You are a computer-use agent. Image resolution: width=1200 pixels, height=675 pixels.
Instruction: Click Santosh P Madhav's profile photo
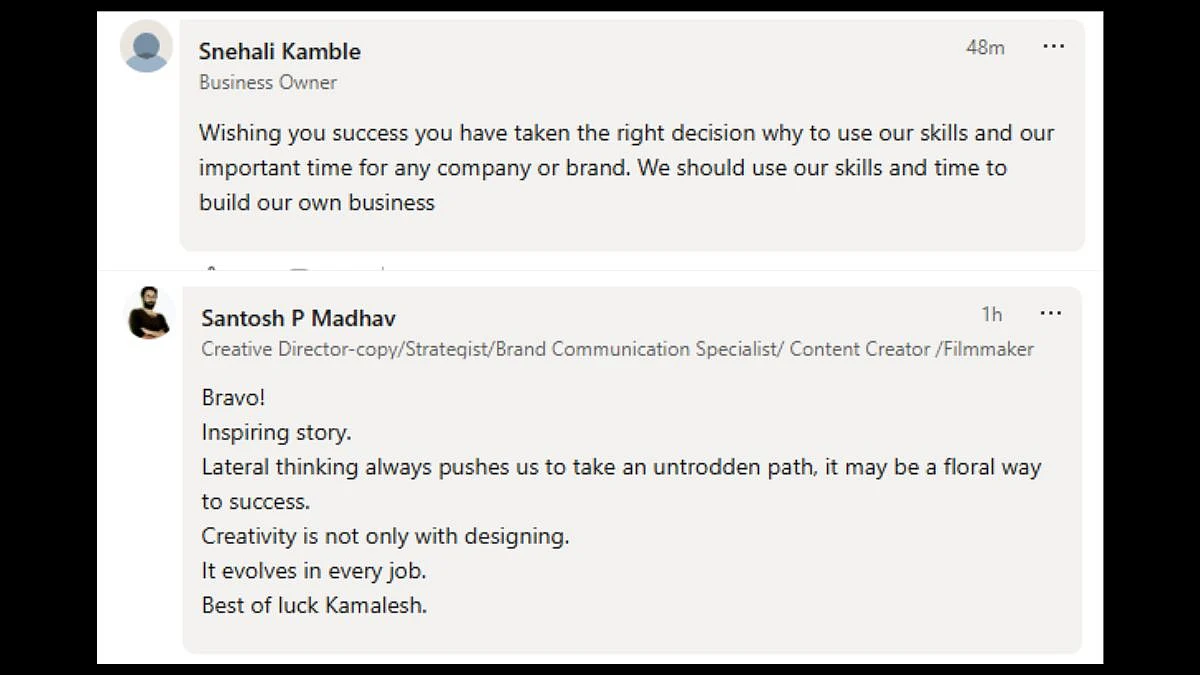150,313
